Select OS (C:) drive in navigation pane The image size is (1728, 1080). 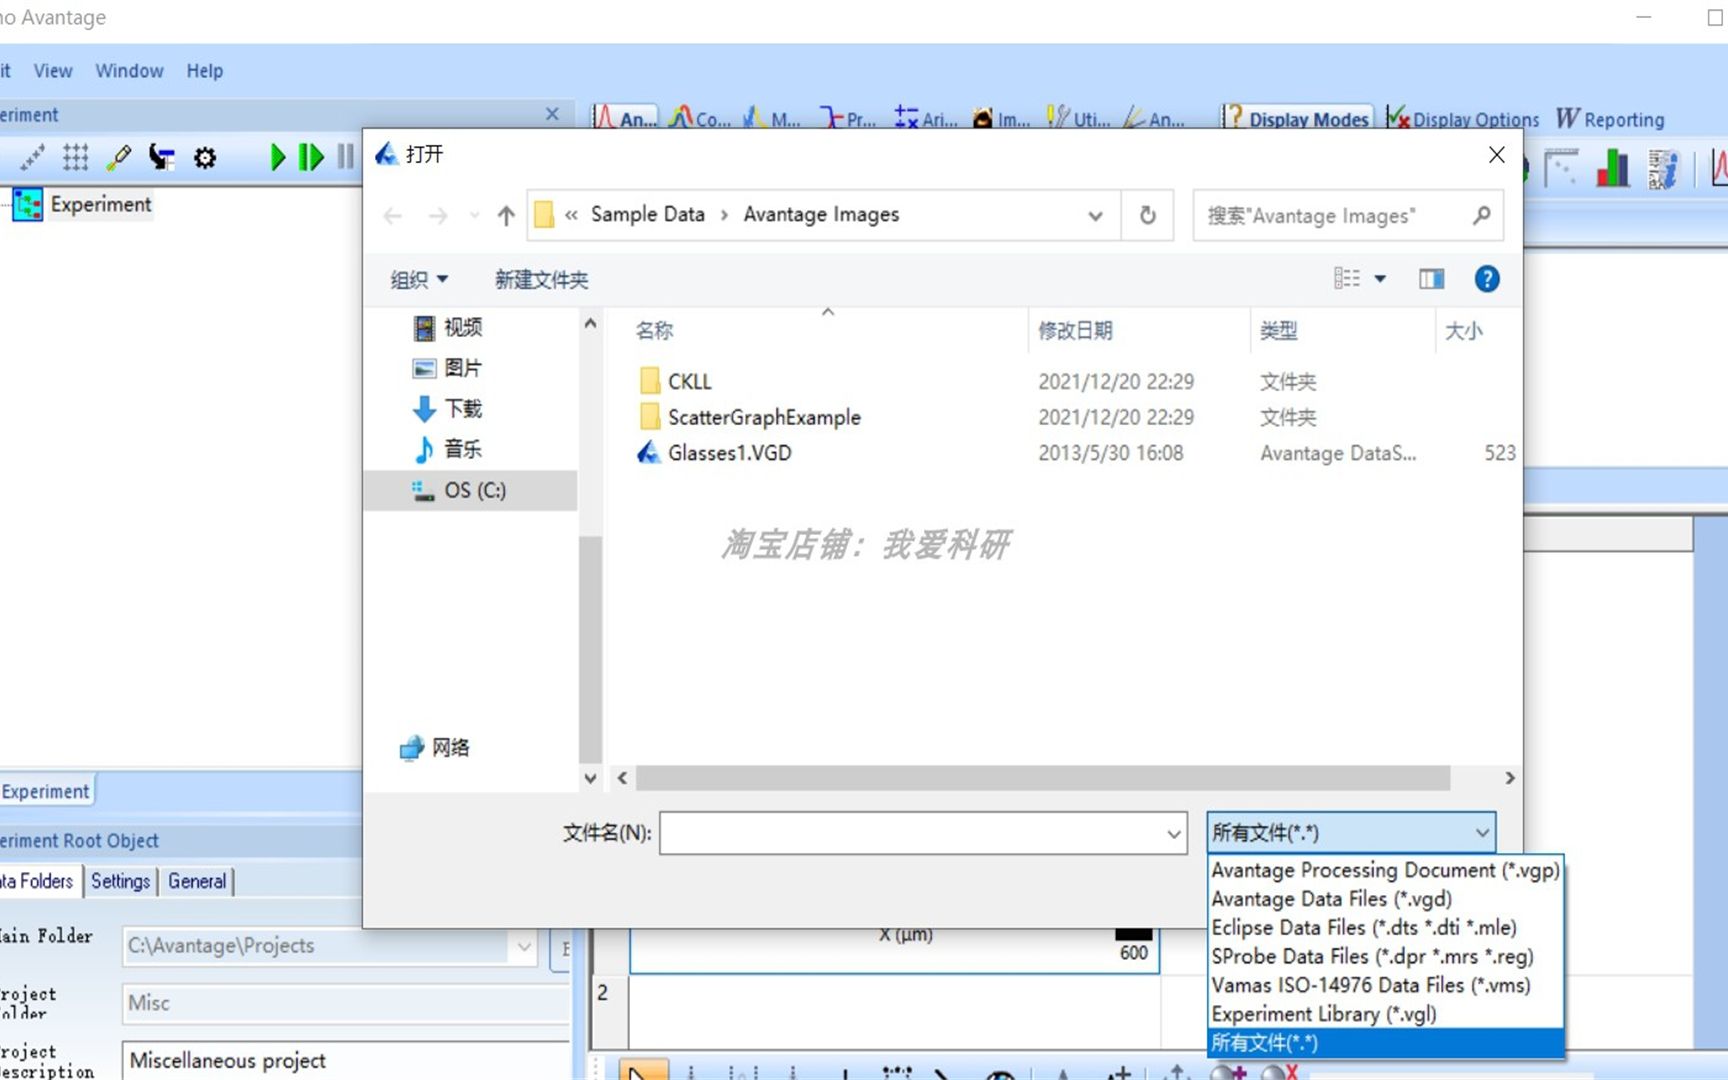[470, 490]
